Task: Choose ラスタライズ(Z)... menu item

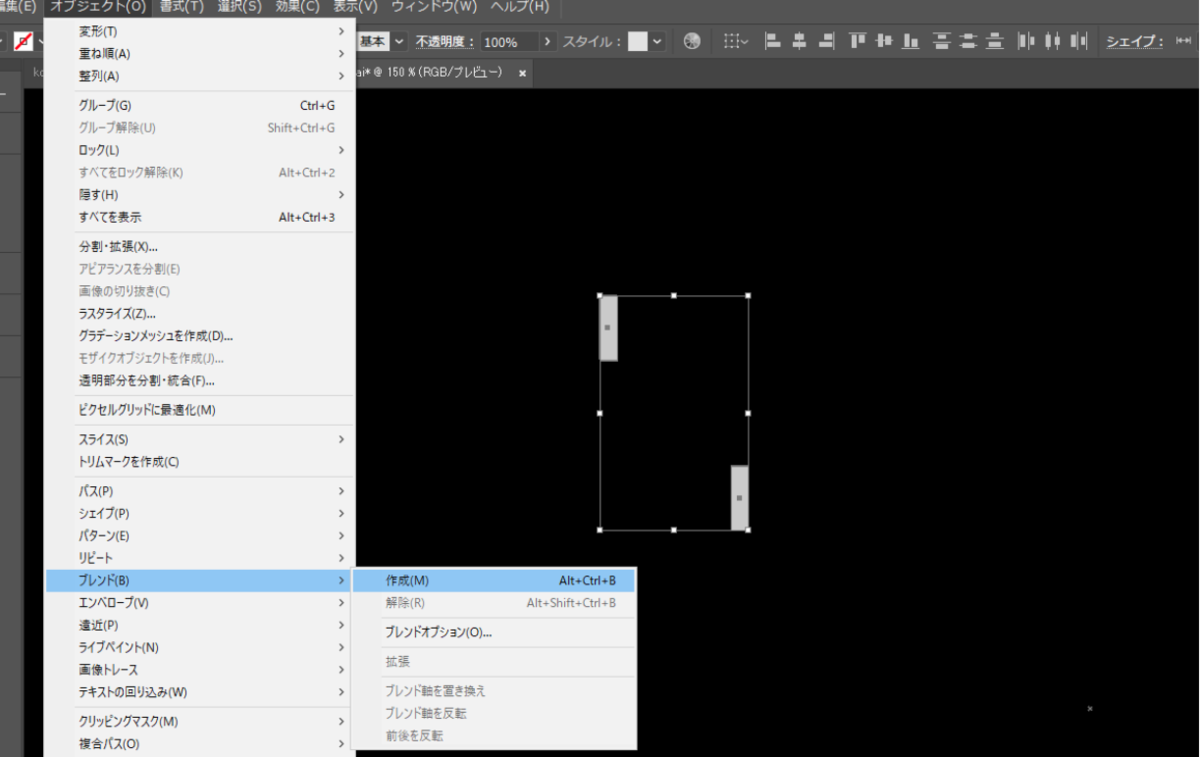Action: tap(199, 313)
